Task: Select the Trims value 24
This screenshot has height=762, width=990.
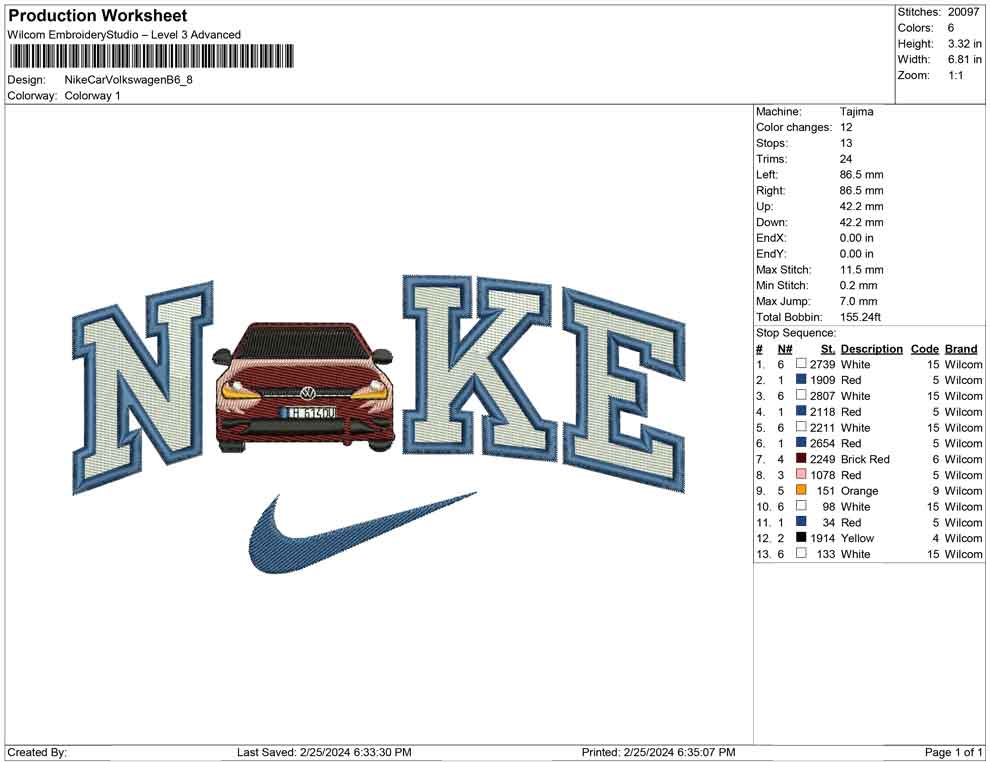Action: click(846, 159)
